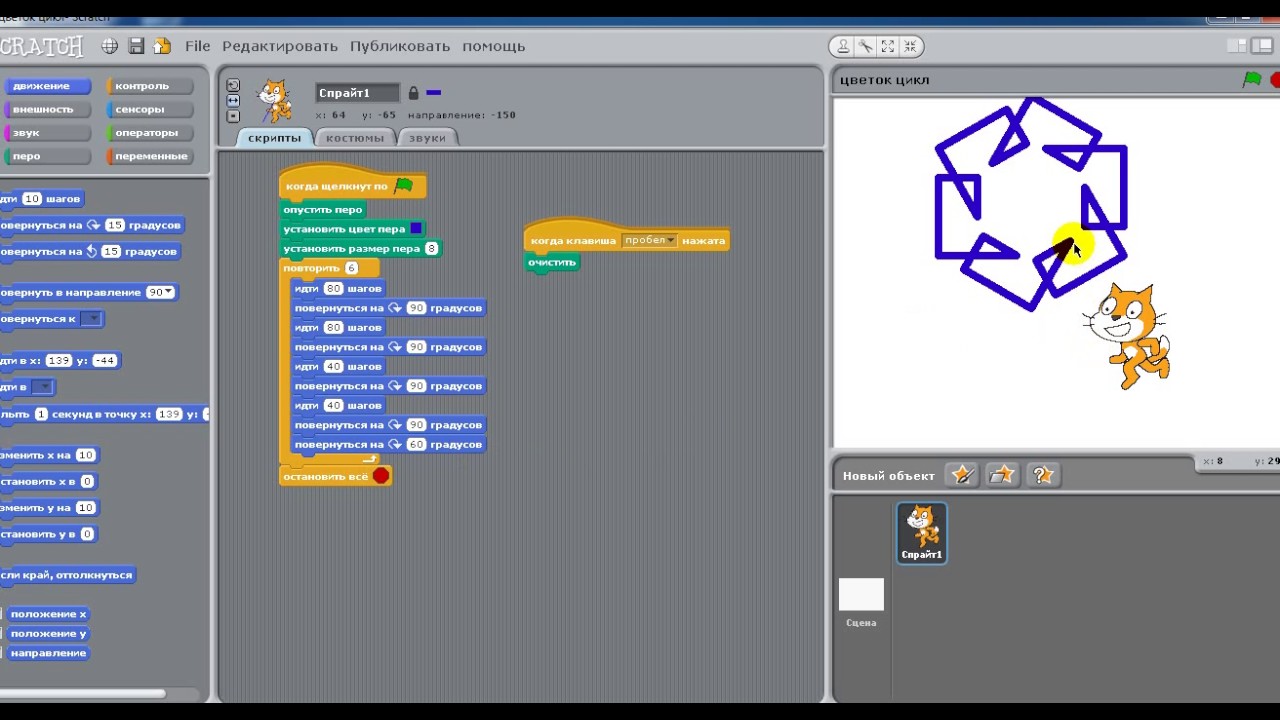Select the сенсоры block category
The height and width of the screenshot is (720, 1280).
click(149, 109)
